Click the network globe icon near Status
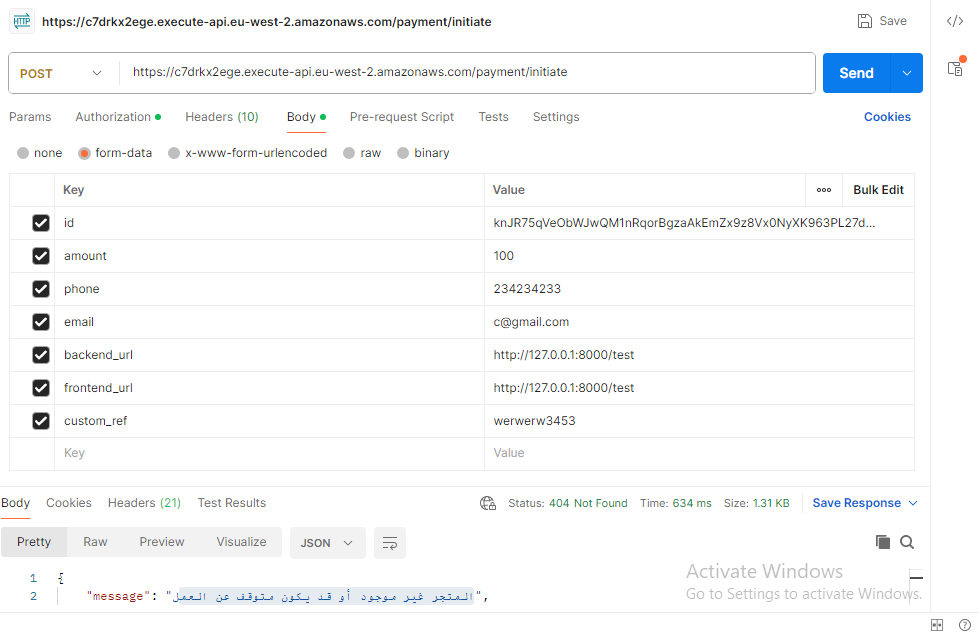979x633 pixels. click(488, 503)
